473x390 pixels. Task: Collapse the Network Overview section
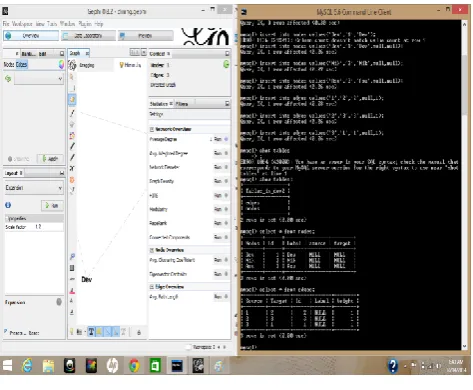click(x=152, y=129)
